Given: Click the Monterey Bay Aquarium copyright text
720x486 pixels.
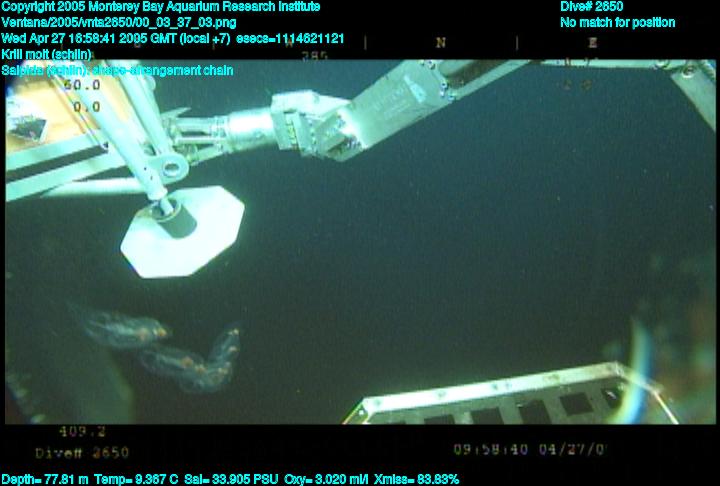Looking at the screenshot, I should [161, 7].
